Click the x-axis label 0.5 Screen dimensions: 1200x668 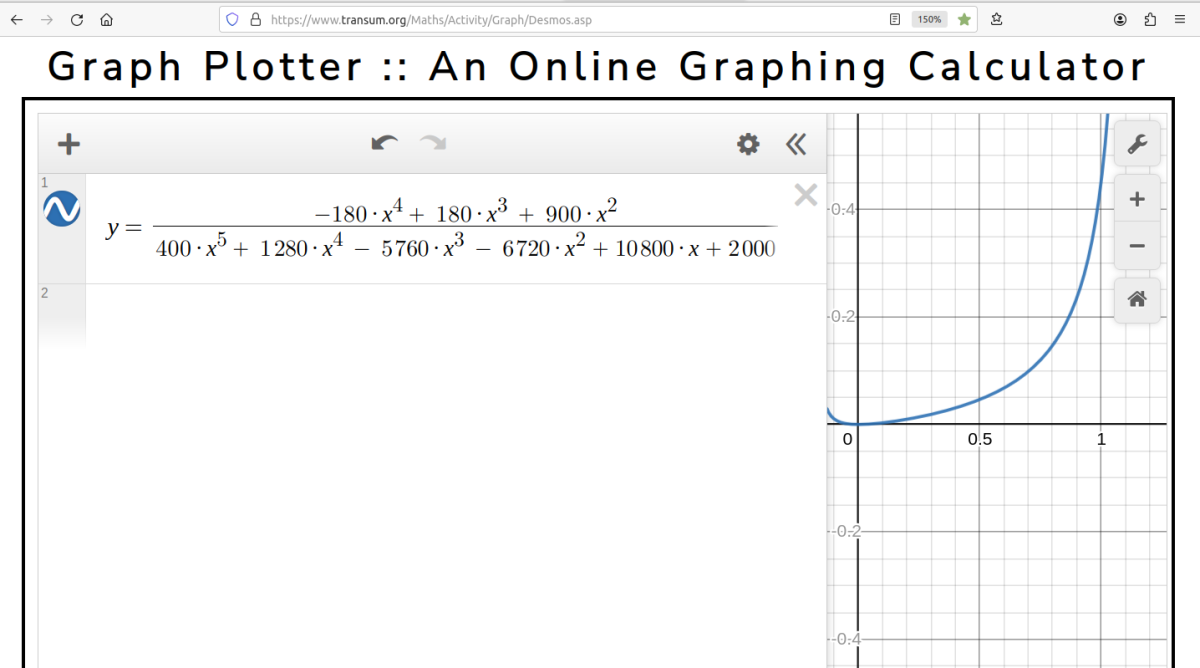979,440
